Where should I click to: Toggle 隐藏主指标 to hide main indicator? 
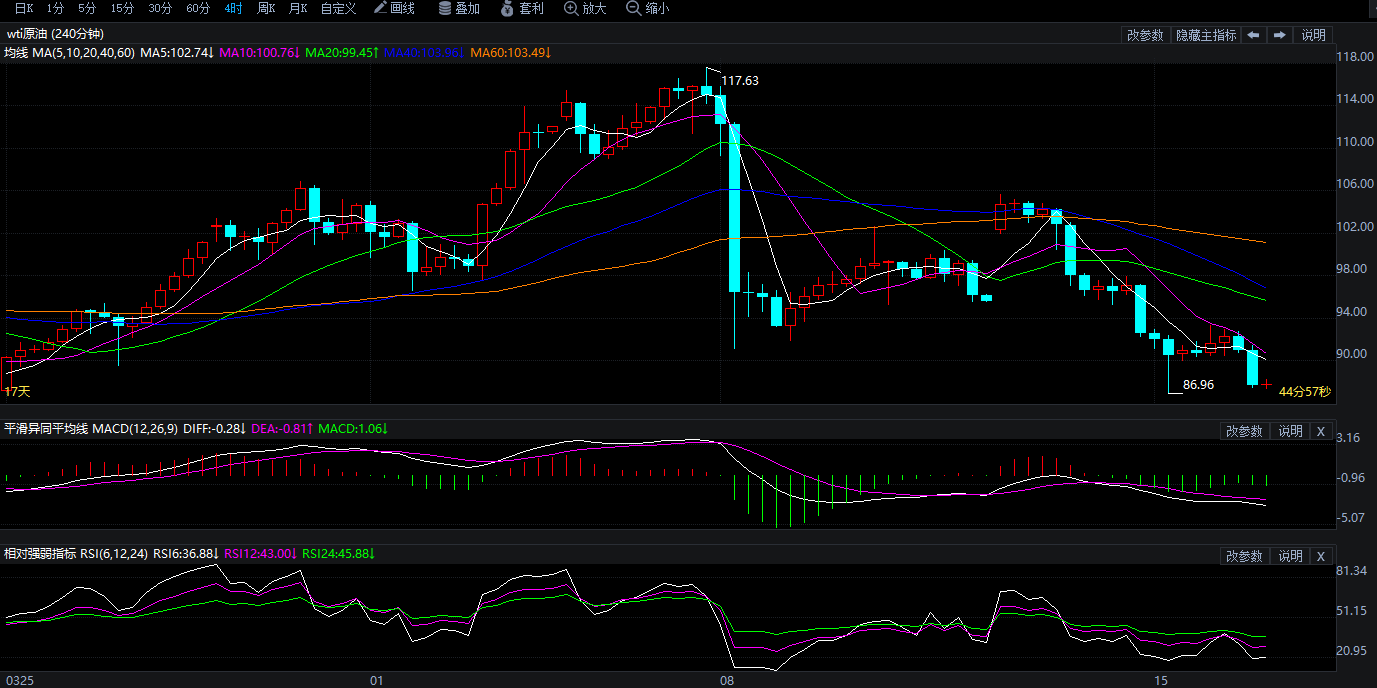1205,35
